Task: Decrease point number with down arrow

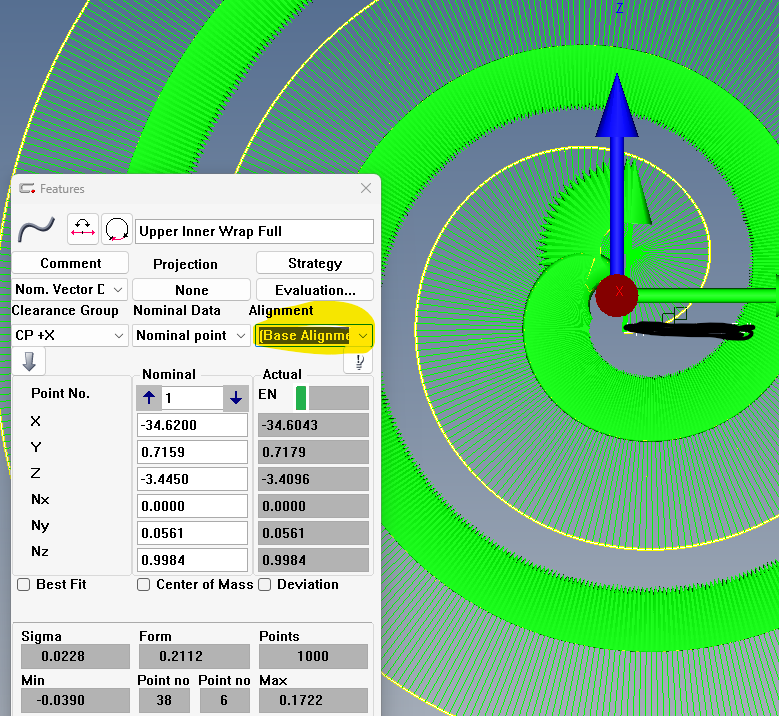Action: (x=235, y=398)
